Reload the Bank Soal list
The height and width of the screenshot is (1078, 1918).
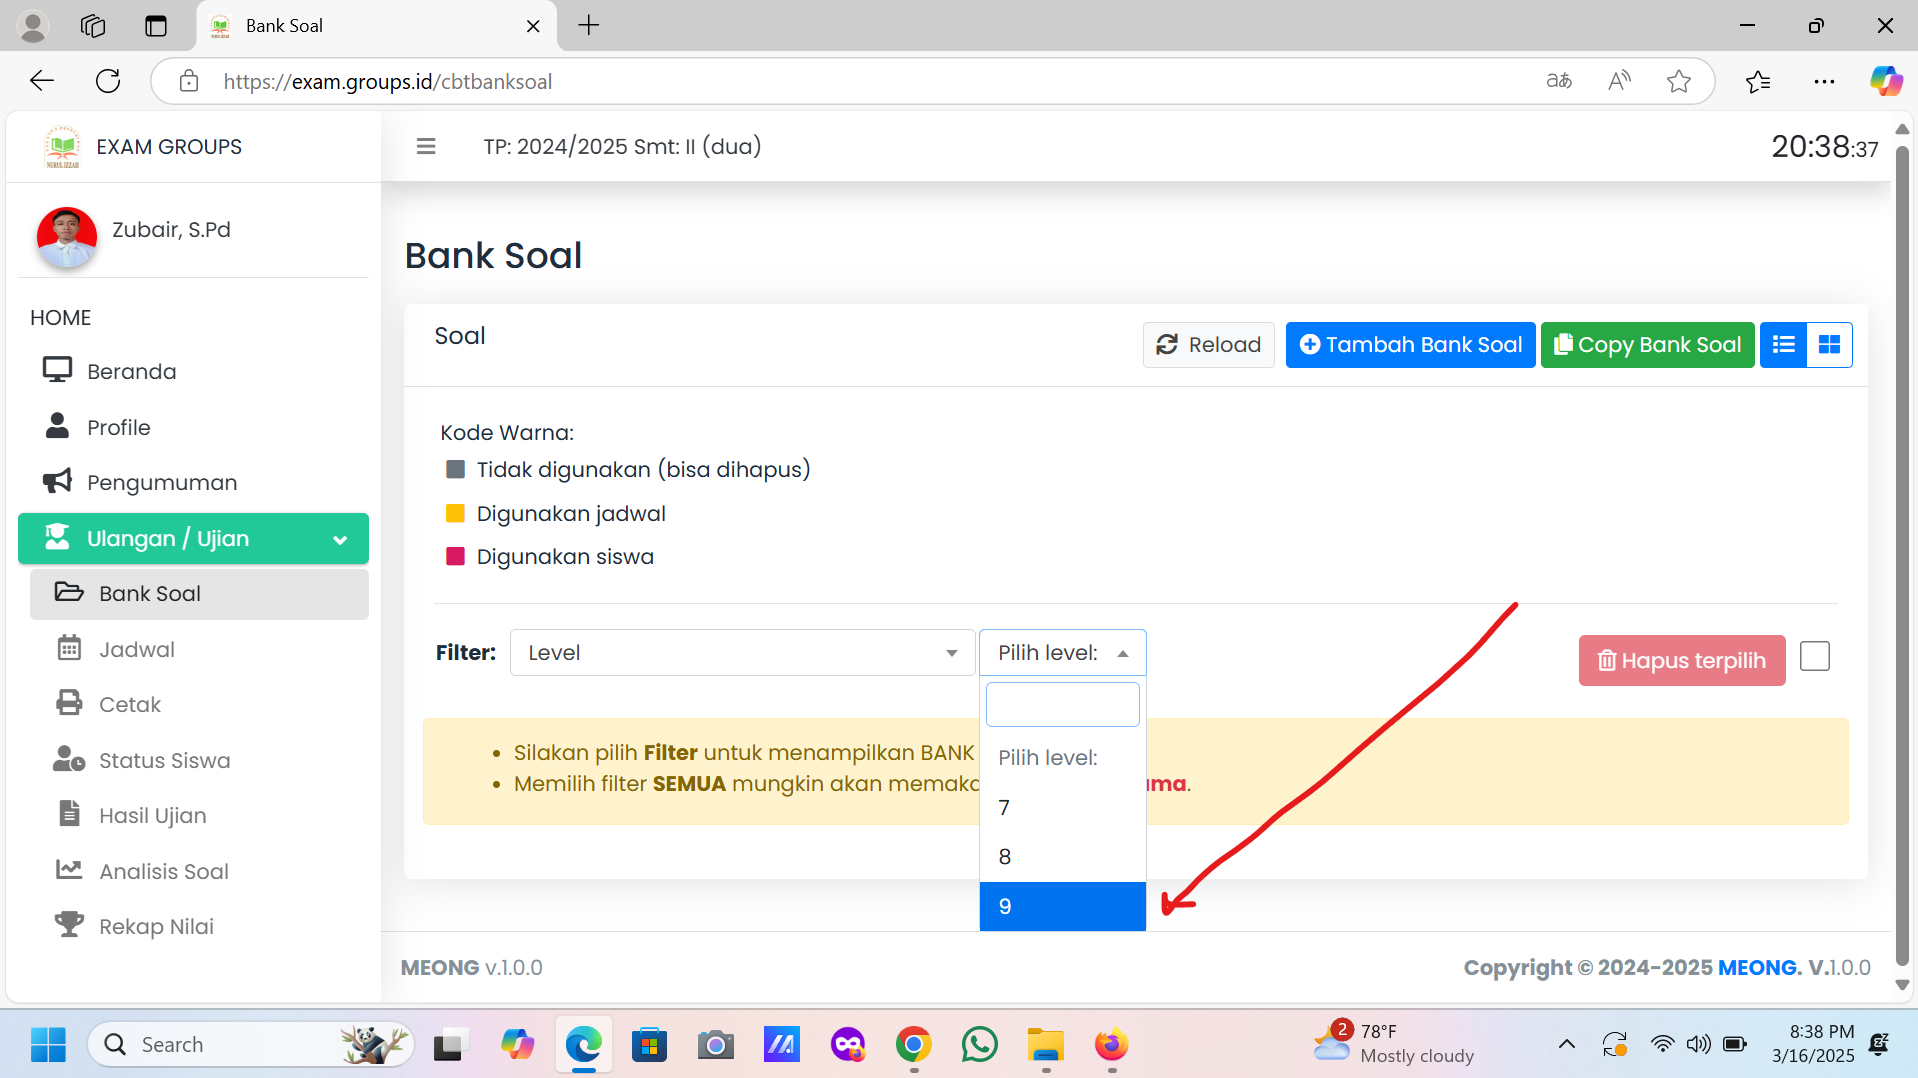coord(1208,345)
